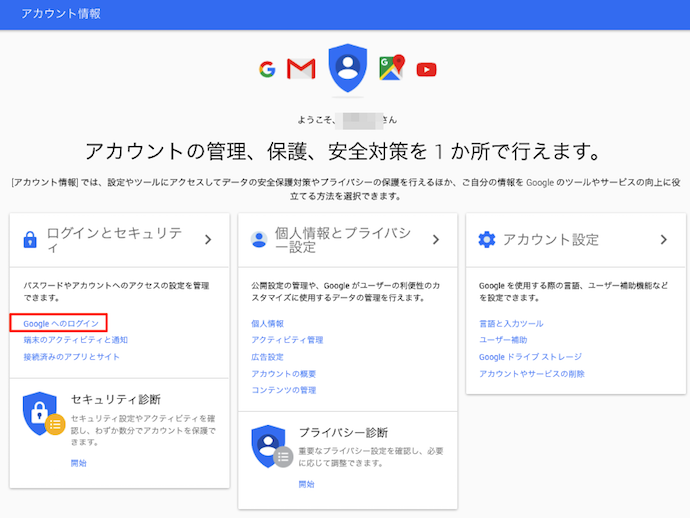Click the ログインとセキュリティ card title
Screen dimensions: 690x518
click(114, 240)
